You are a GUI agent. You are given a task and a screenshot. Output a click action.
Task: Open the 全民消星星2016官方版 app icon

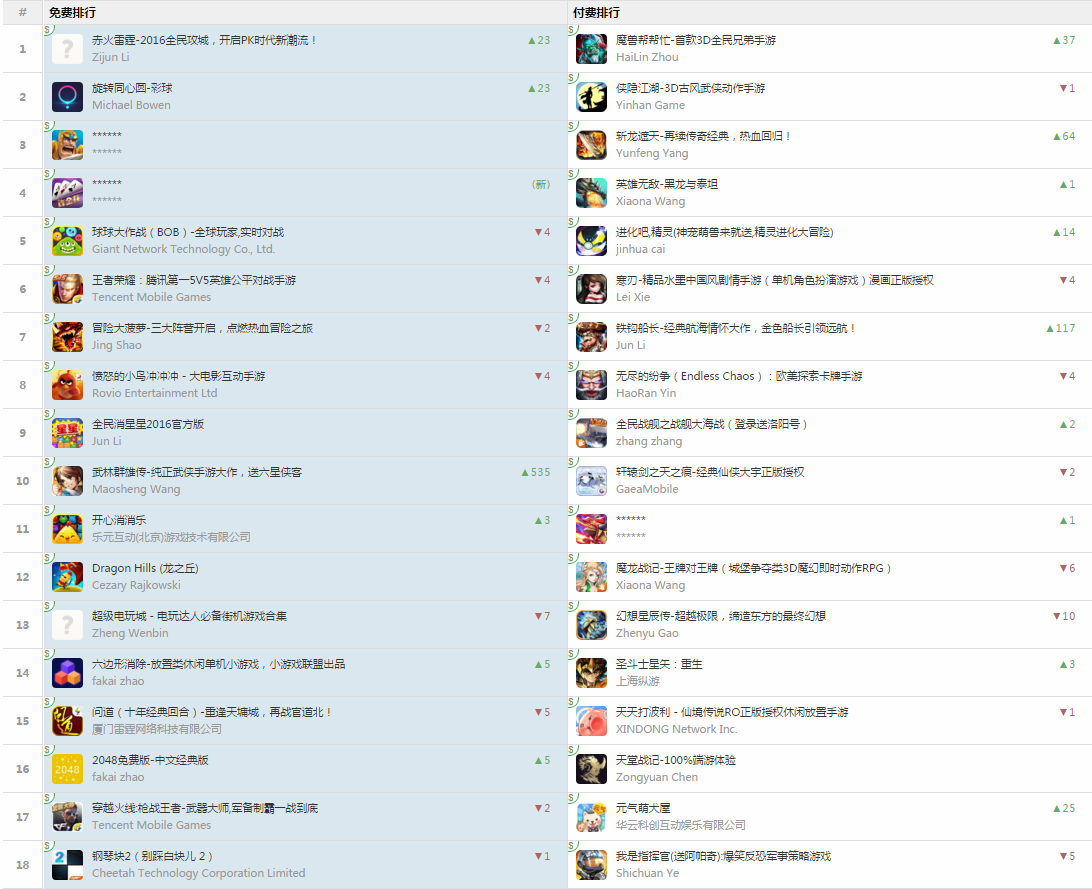coord(68,433)
